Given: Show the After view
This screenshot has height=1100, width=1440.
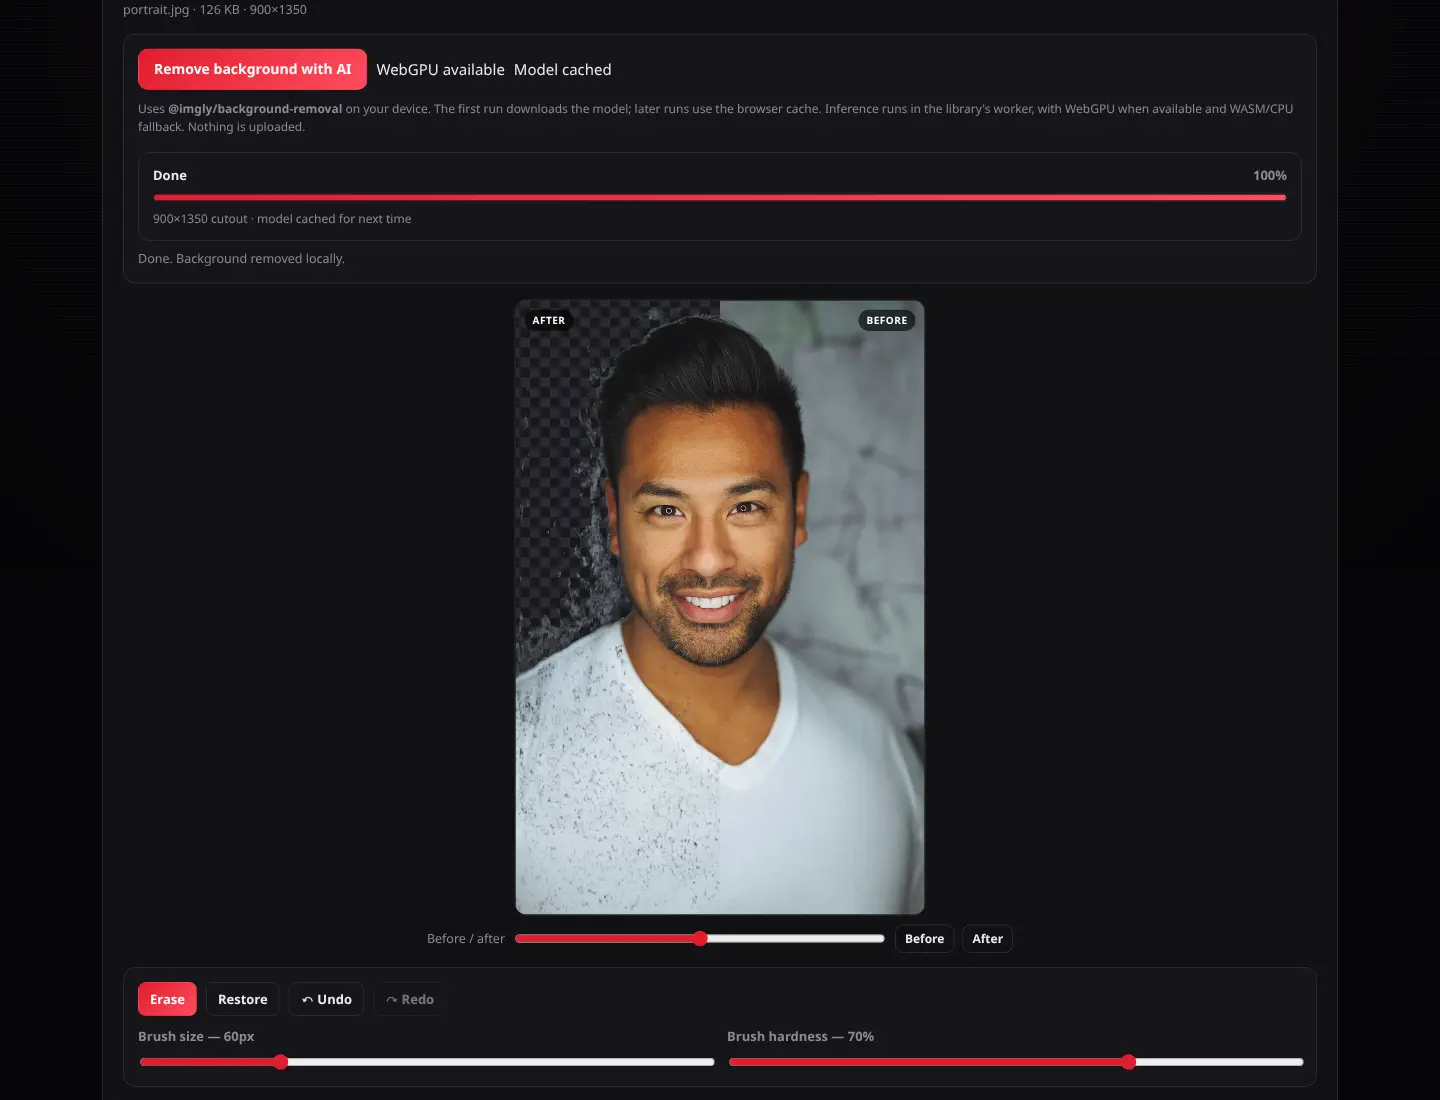Looking at the screenshot, I should 987,939.
